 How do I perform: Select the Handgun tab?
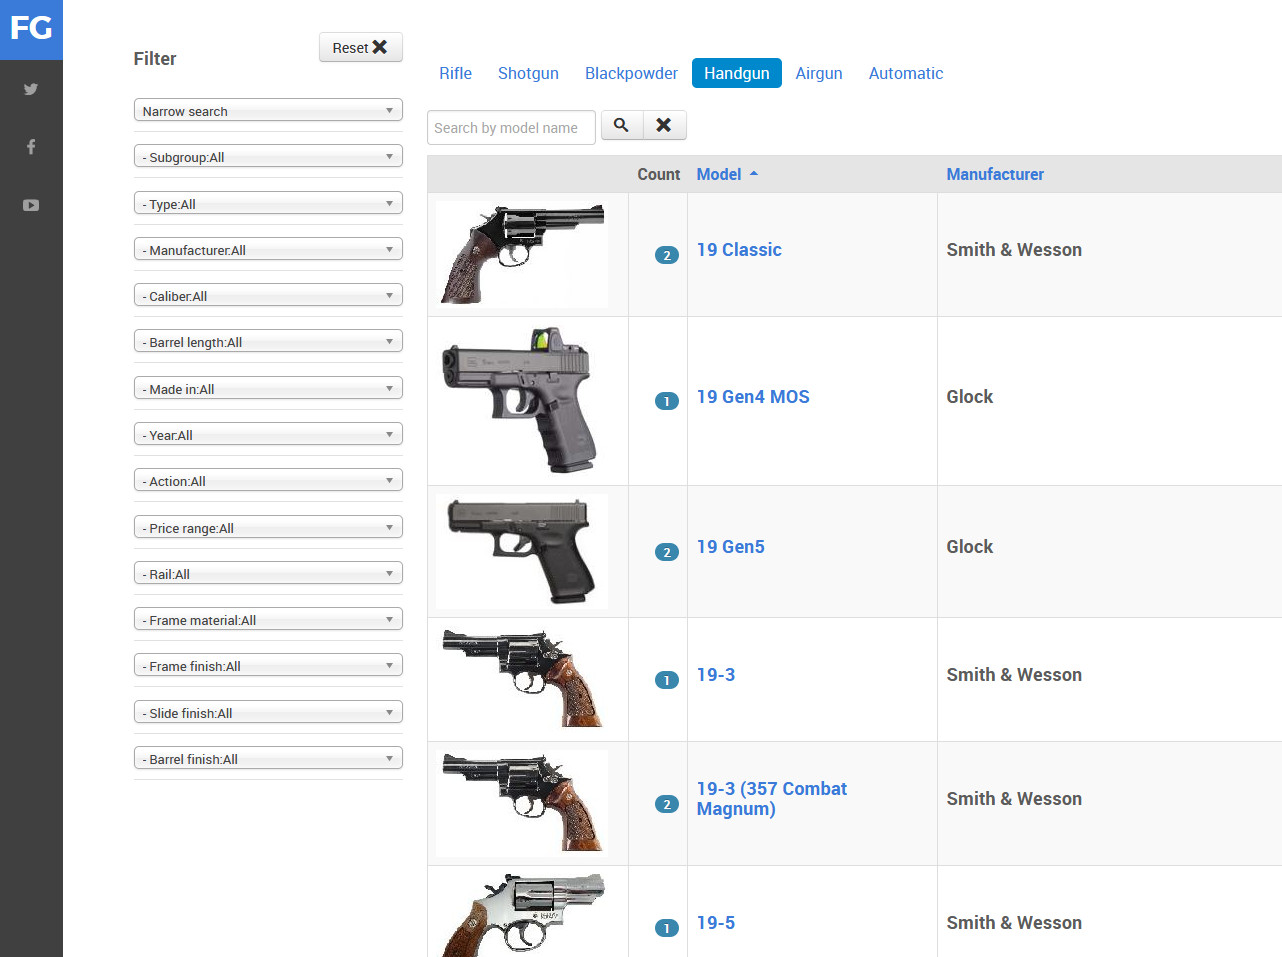(x=737, y=73)
